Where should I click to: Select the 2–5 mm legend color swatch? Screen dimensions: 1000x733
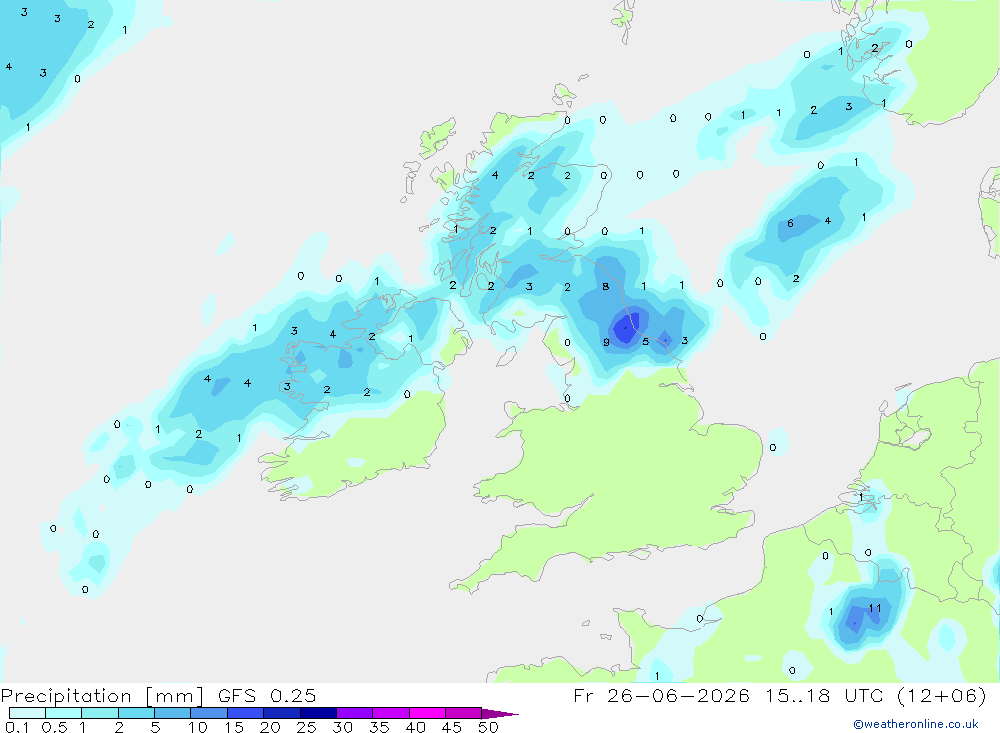(x=136, y=713)
